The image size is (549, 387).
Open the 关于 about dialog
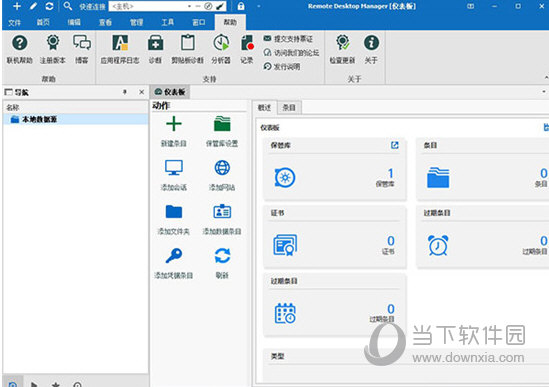(x=371, y=49)
